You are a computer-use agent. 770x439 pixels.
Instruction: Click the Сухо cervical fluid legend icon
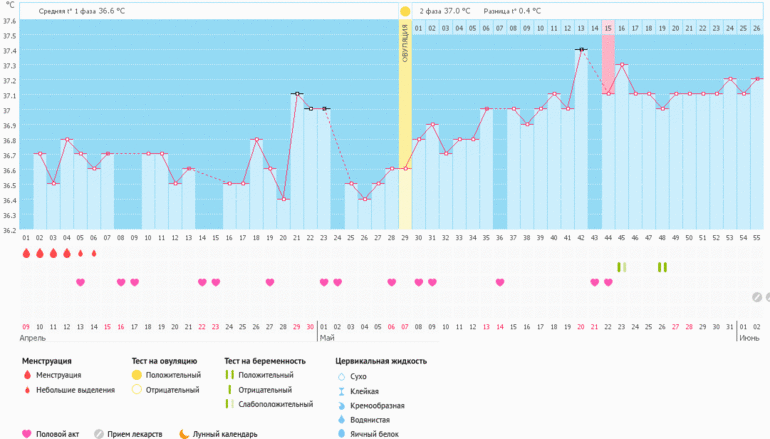click(343, 376)
